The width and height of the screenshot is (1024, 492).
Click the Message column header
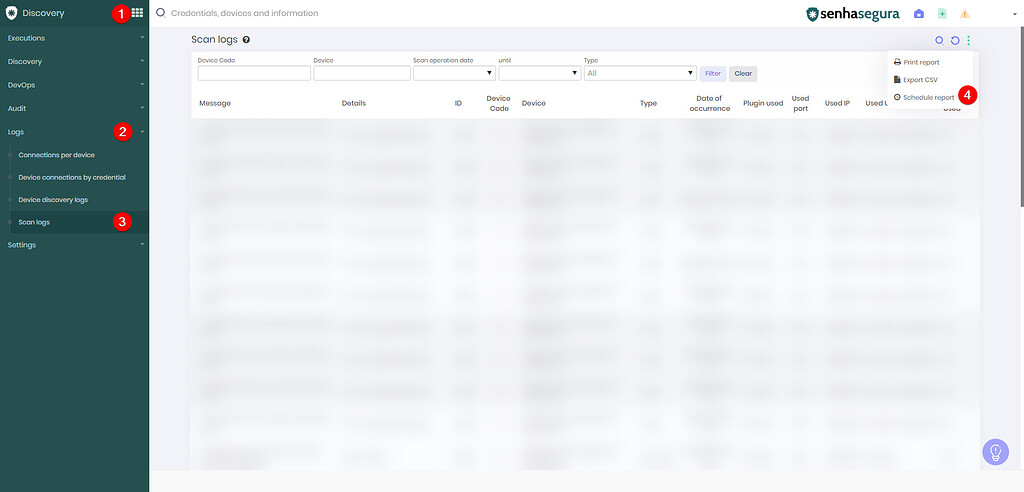tap(215, 103)
